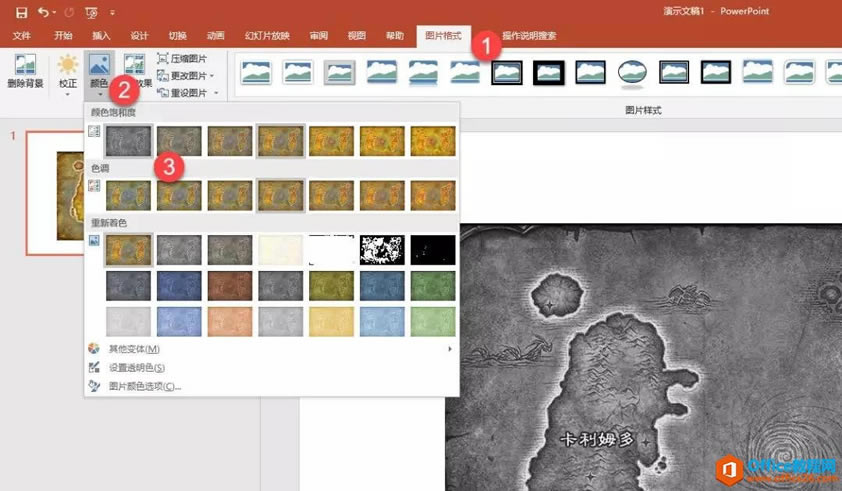The width and height of the screenshot is (842, 491).
Task: Click the grayscale map picture on slide
Action: click(x=643, y=358)
